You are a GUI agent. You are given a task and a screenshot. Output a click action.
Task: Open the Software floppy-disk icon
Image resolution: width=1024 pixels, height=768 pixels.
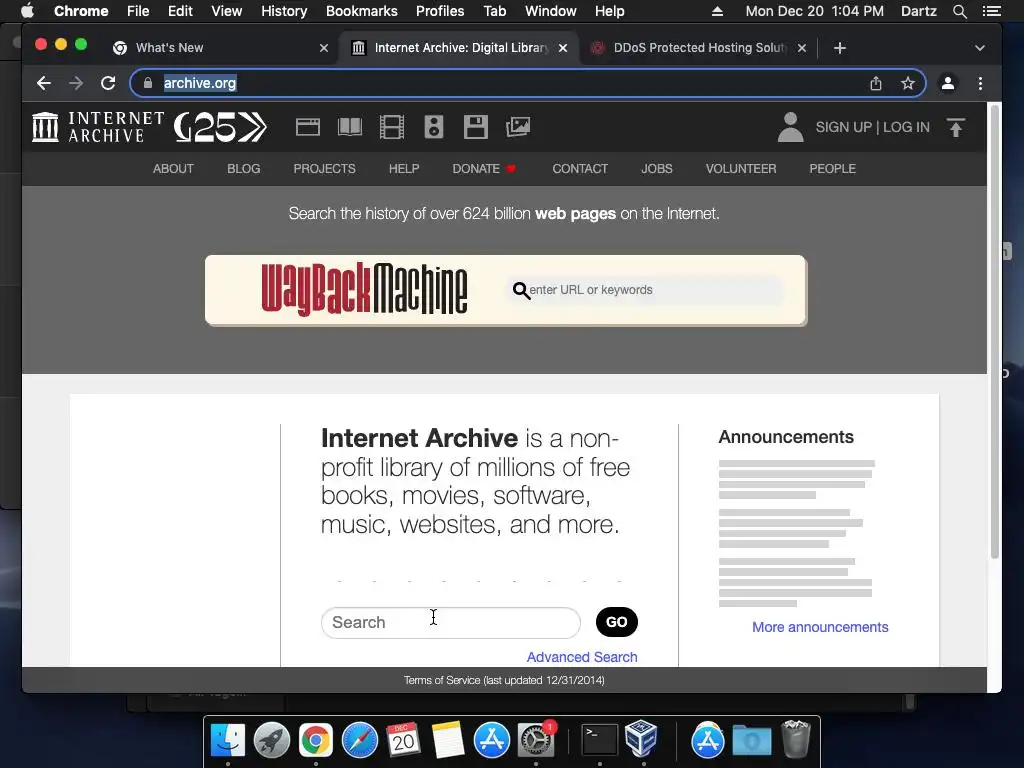pos(476,127)
